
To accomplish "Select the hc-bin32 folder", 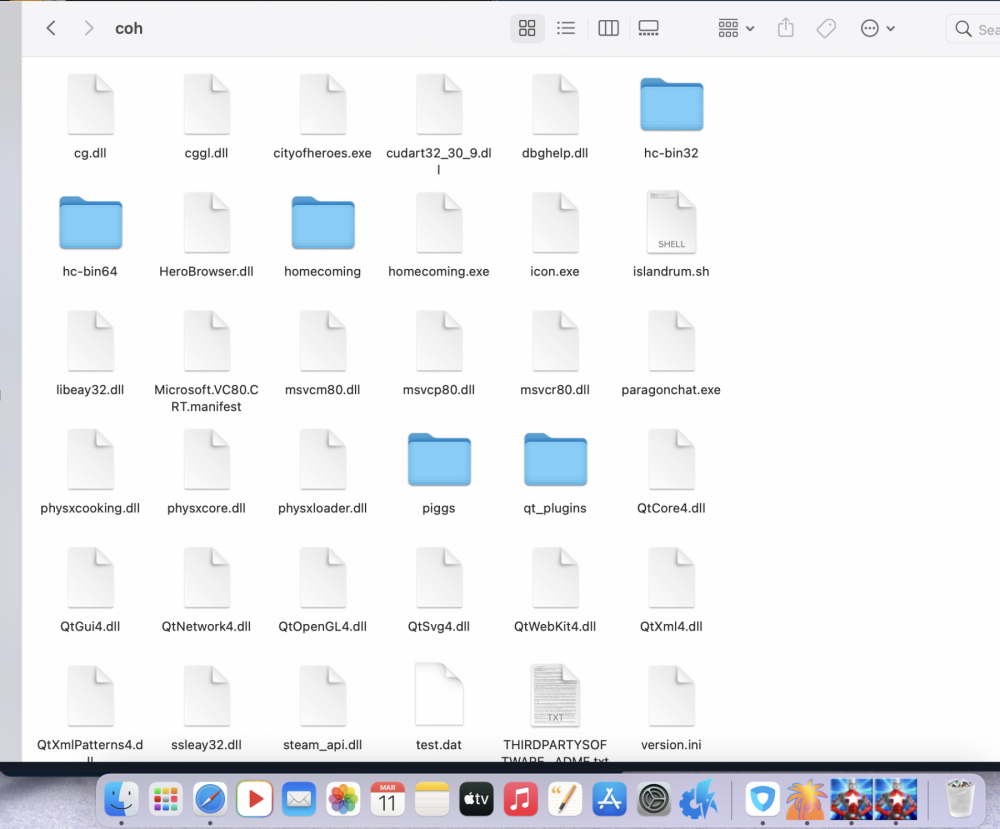I will [x=671, y=105].
